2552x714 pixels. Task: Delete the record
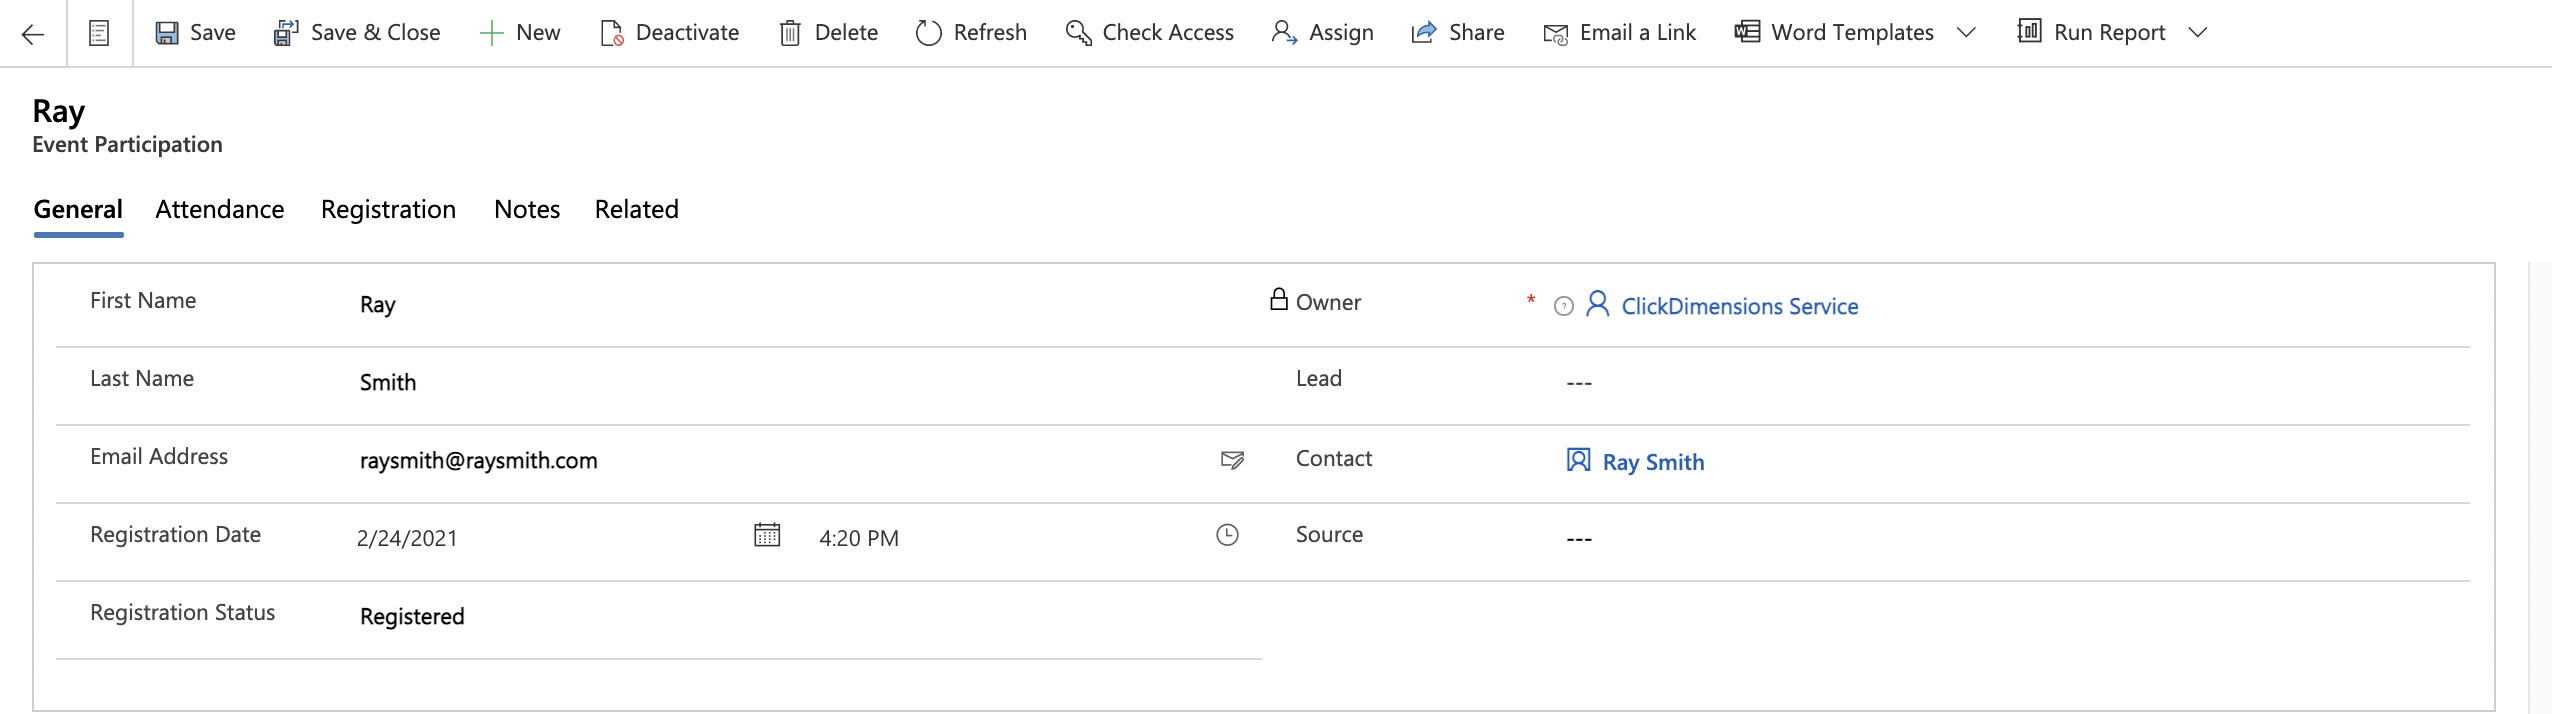tap(828, 33)
